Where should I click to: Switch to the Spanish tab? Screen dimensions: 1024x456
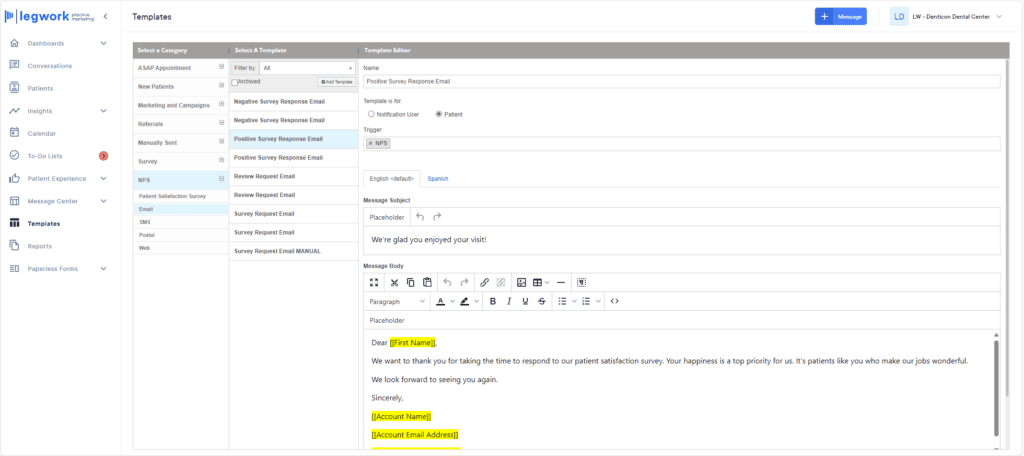point(438,179)
